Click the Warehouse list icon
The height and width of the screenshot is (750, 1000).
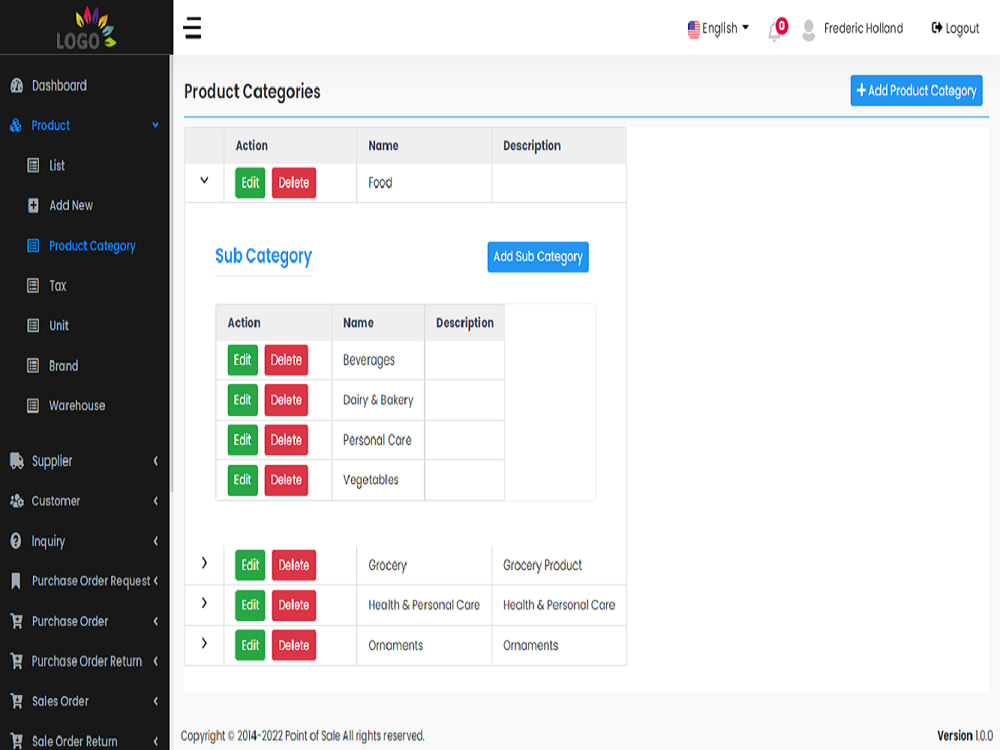(33, 406)
